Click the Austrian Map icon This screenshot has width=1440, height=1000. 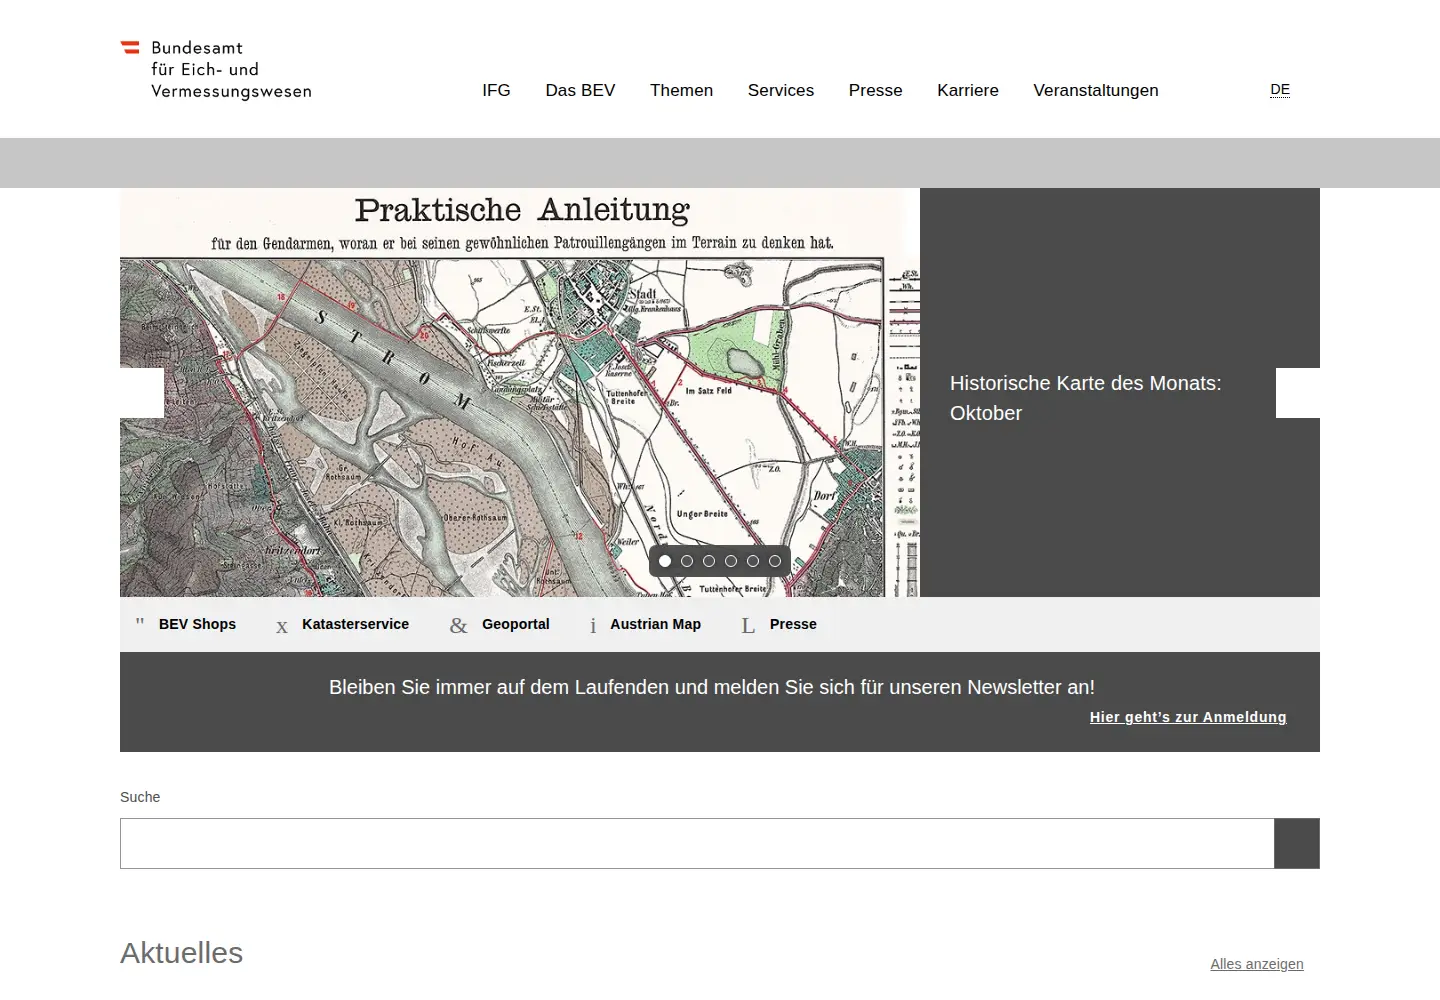pos(593,626)
